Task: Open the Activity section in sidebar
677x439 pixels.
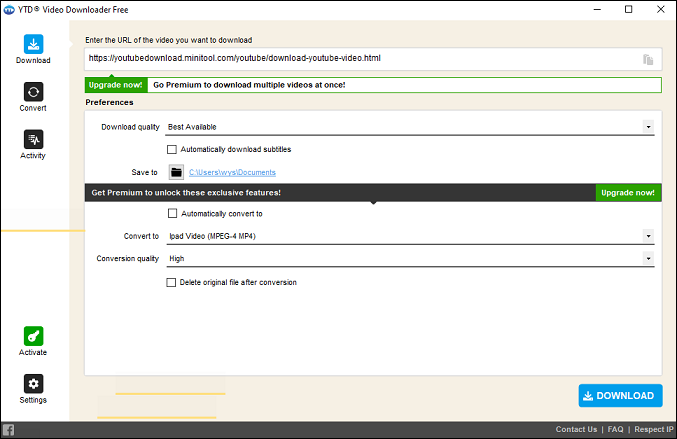Action: coord(33,145)
